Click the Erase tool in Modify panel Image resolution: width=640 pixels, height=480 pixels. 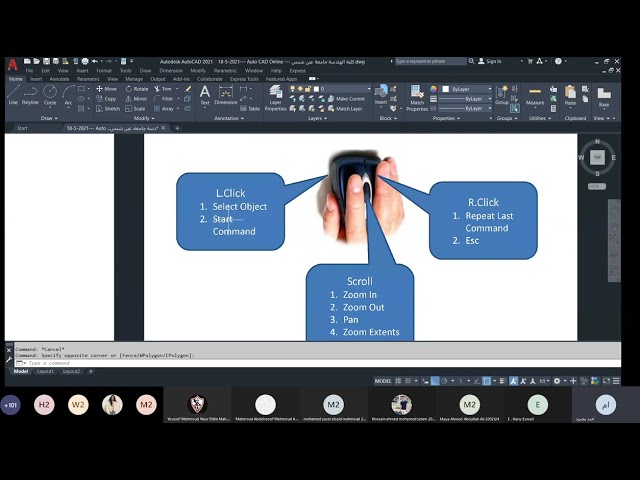(x=188, y=89)
